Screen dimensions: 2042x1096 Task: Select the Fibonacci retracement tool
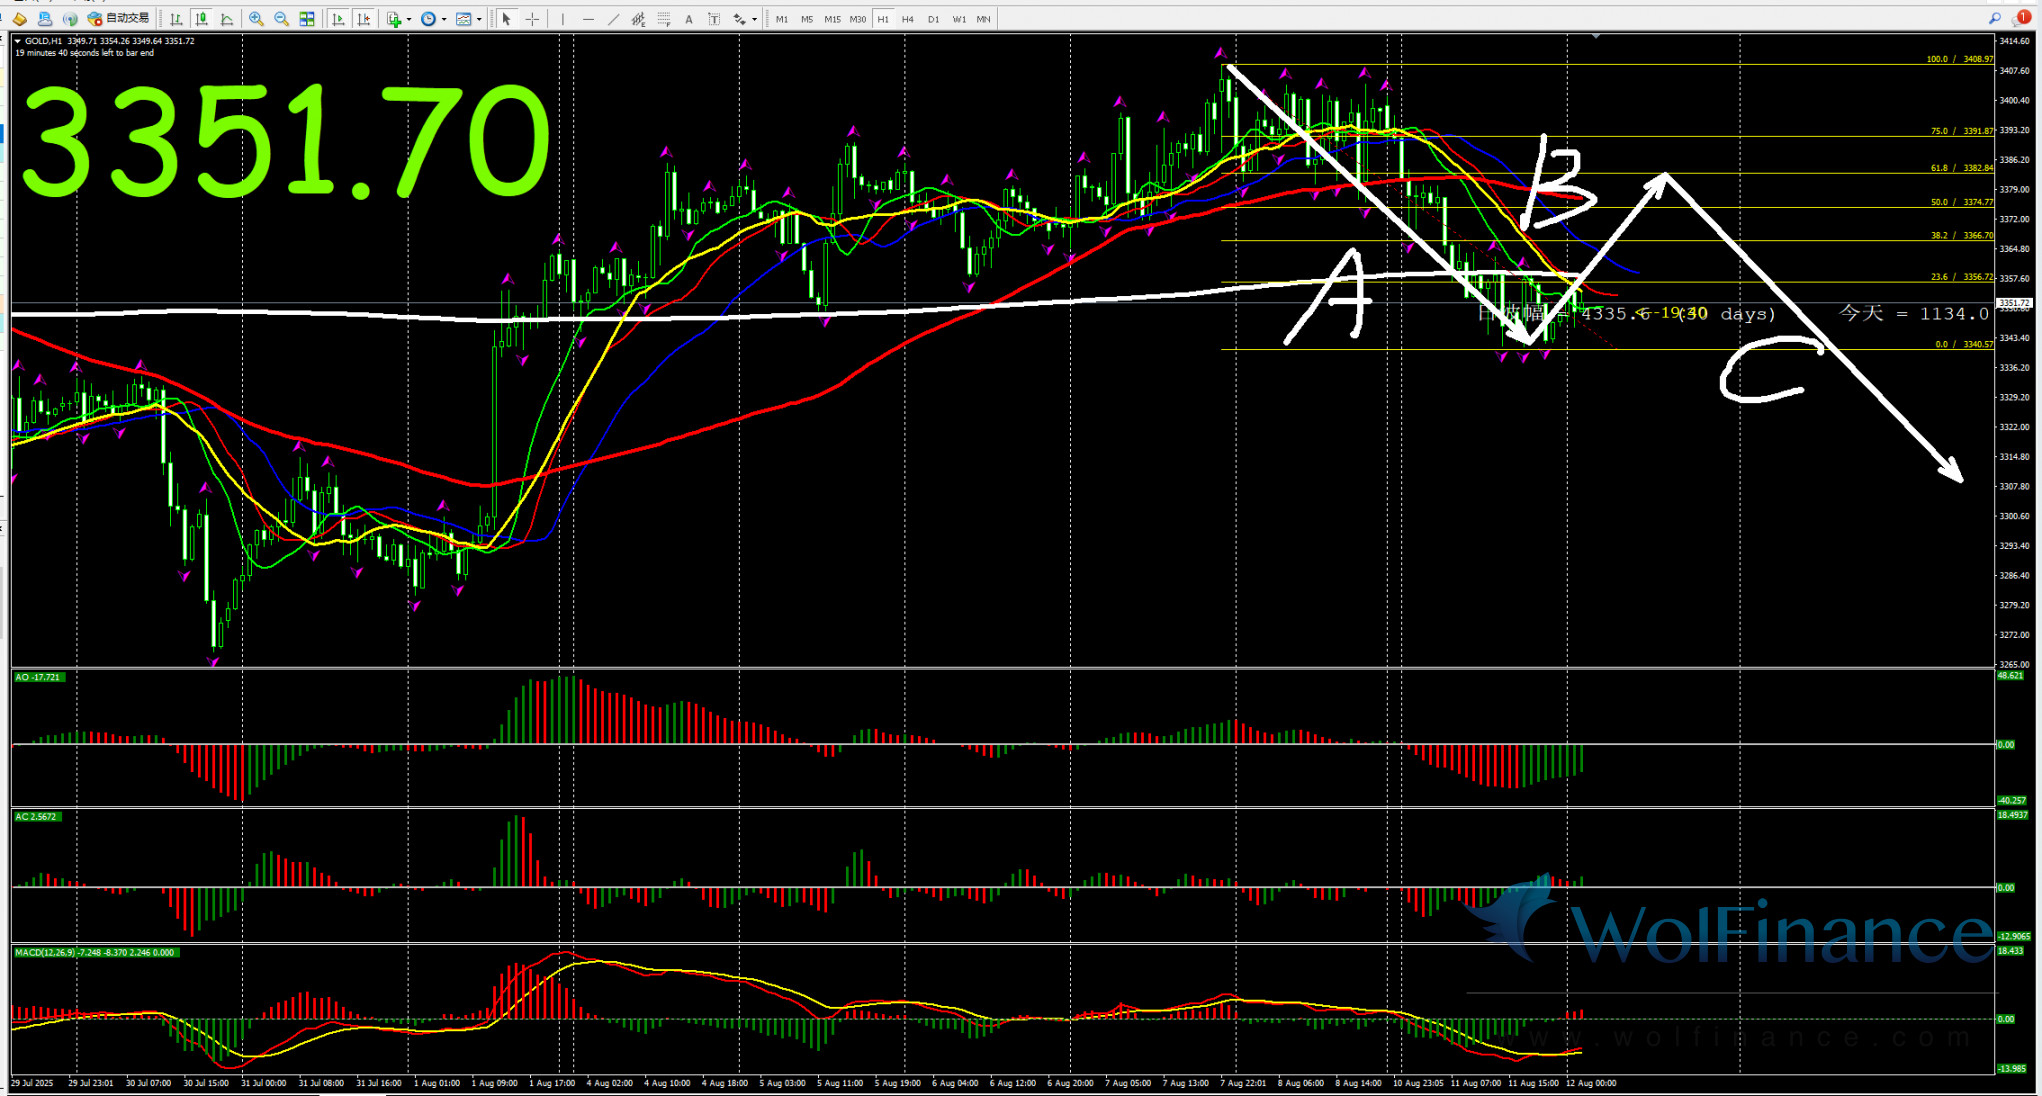click(663, 18)
